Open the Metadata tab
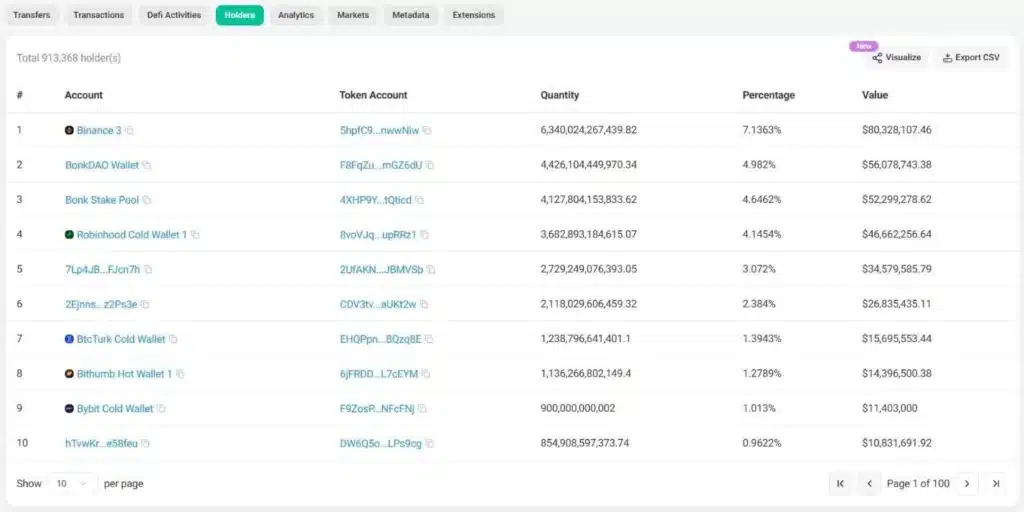 coord(411,15)
